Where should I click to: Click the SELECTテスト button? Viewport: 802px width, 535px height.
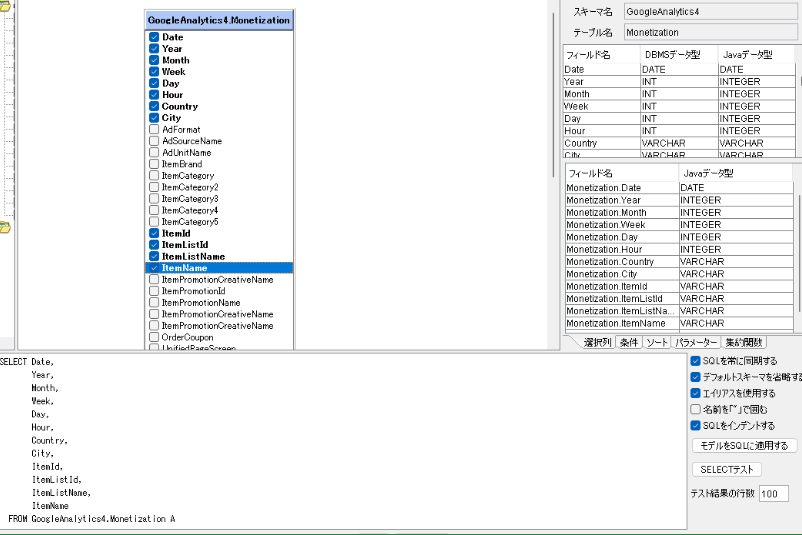click(x=726, y=470)
